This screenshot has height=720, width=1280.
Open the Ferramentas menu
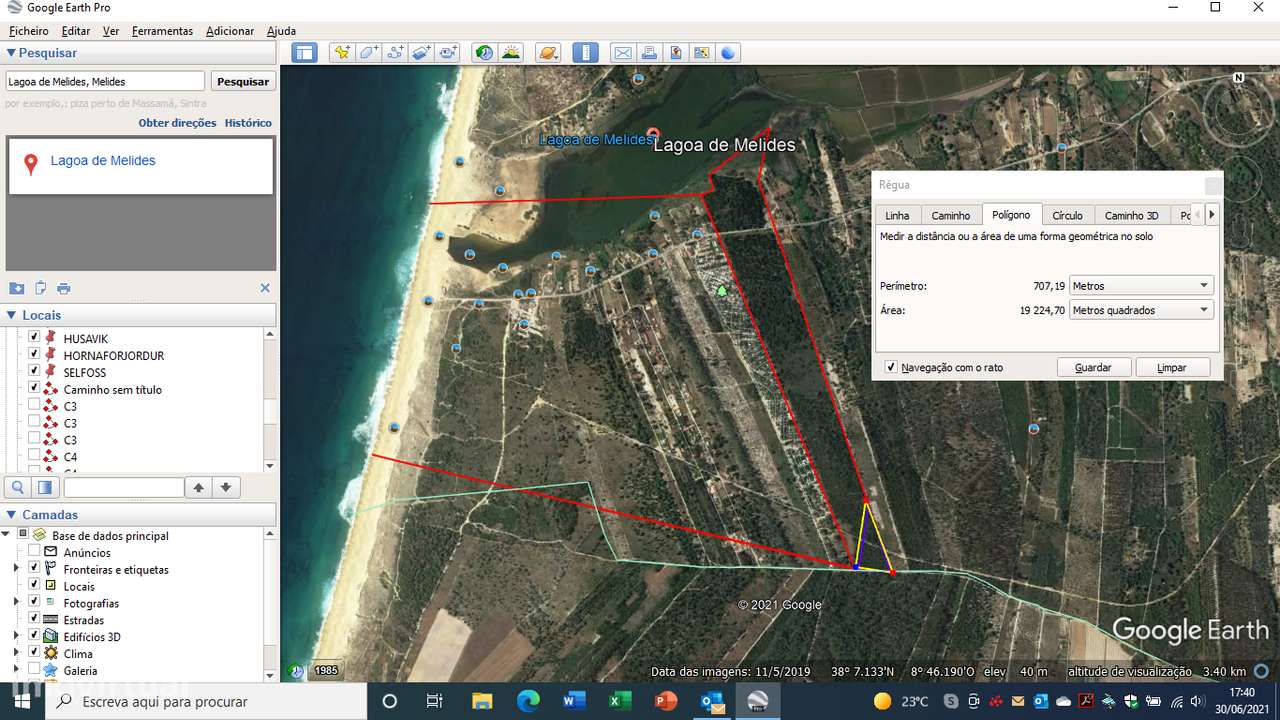click(162, 31)
